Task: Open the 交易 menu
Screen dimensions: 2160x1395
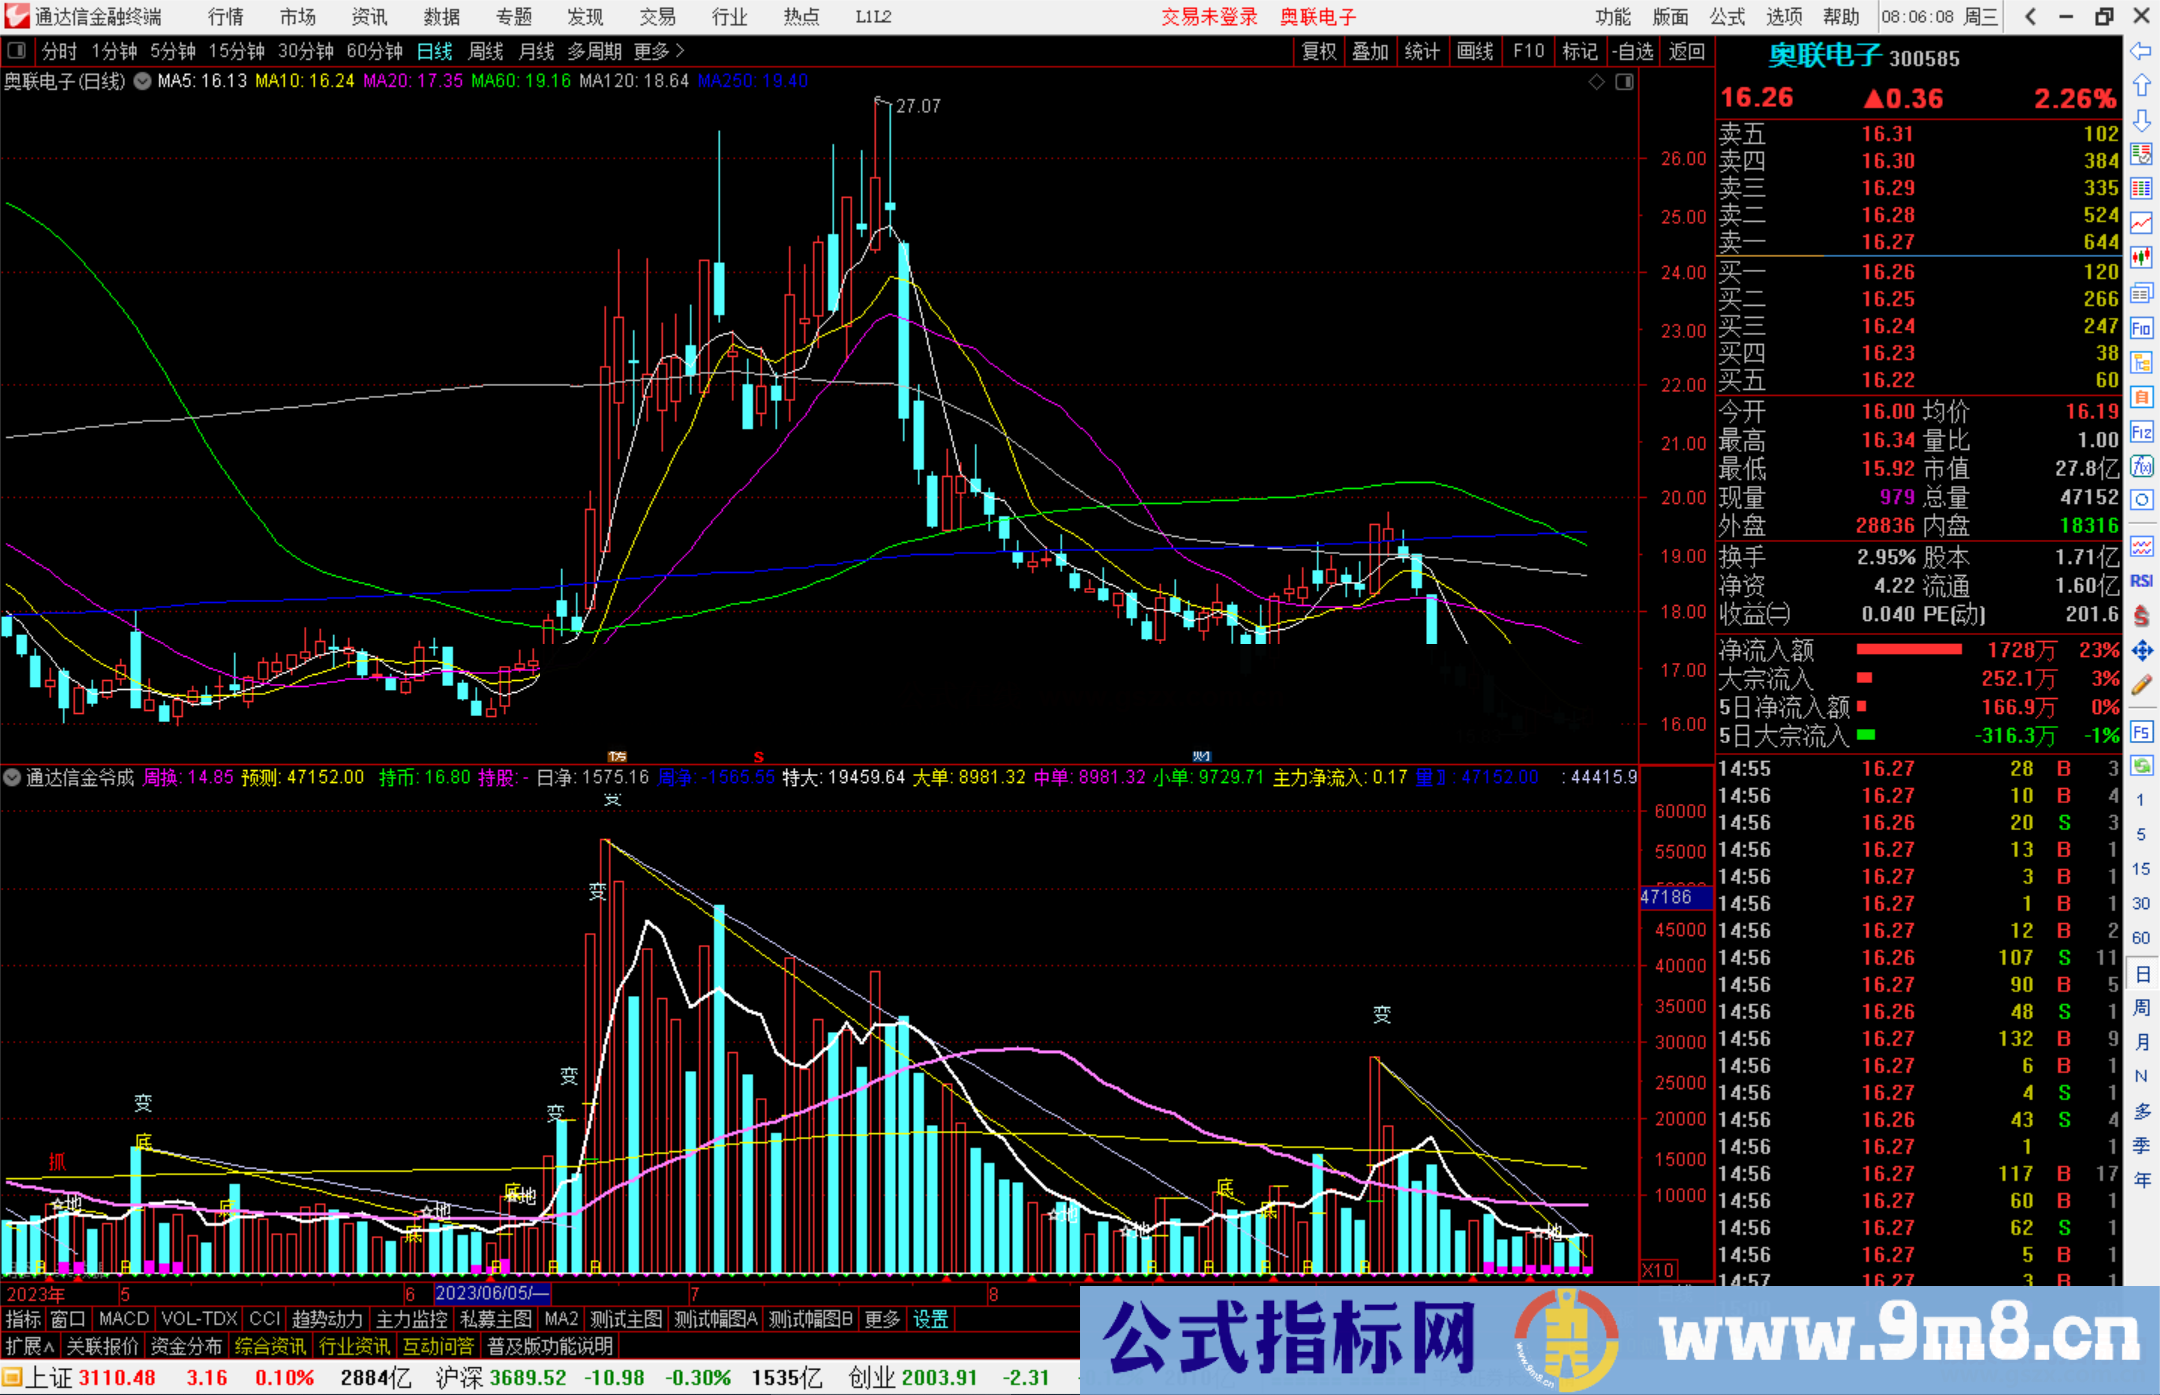Action: tap(658, 17)
